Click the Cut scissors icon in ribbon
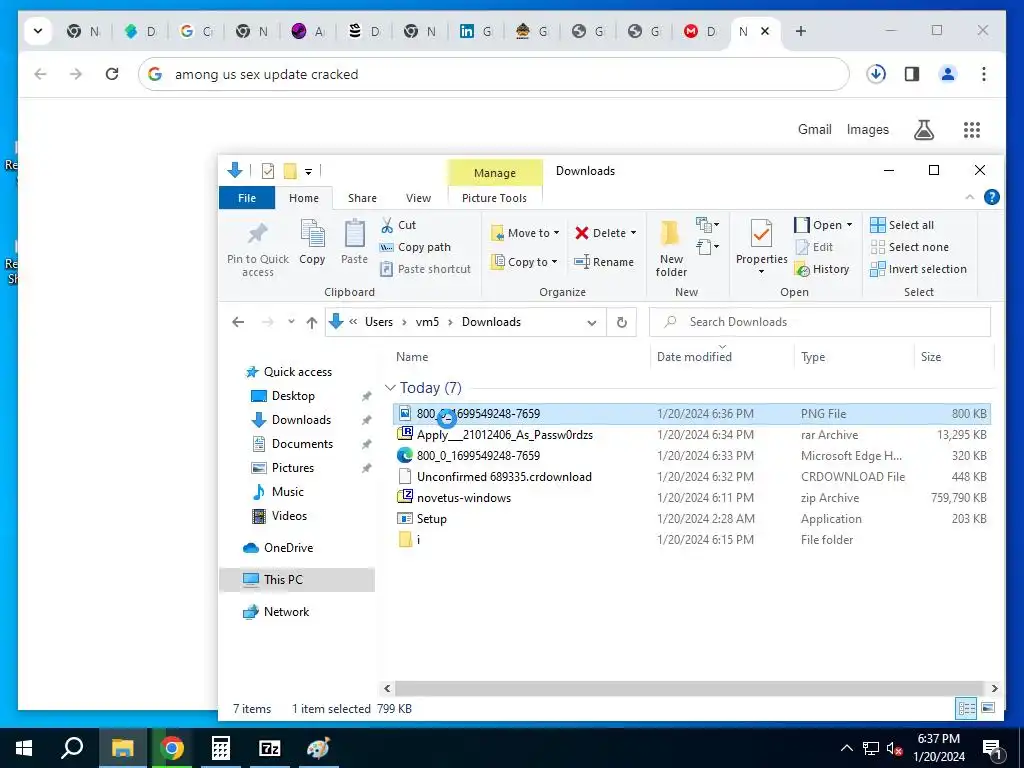Viewport: 1024px width, 768px height. click(x=387, y=225)
